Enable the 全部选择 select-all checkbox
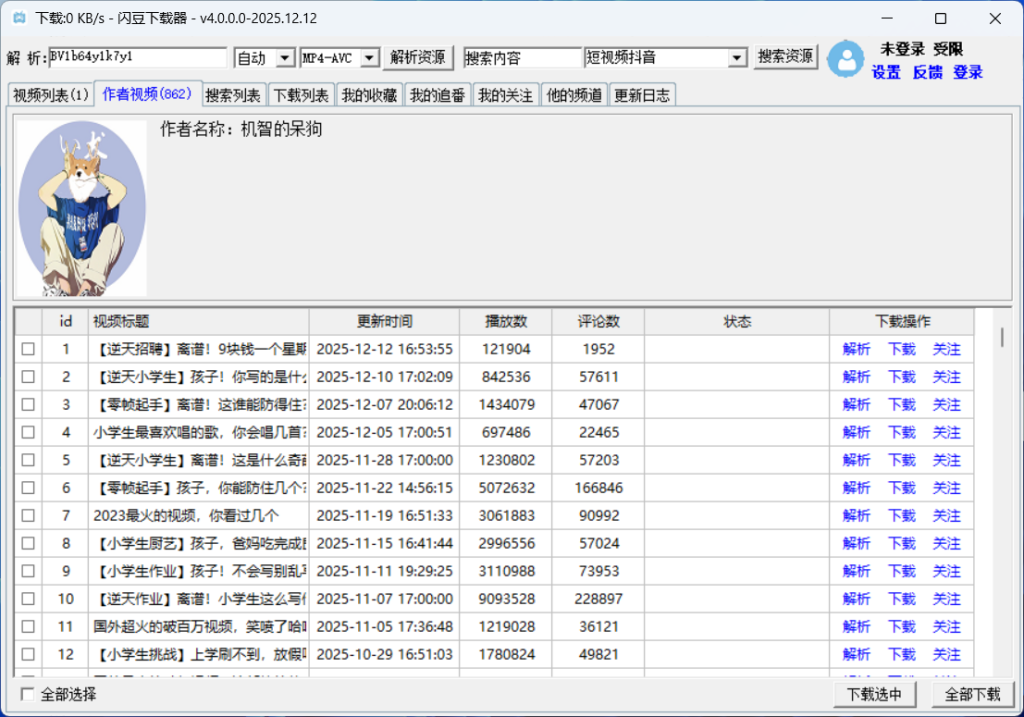This screenshot has height=717, width=1024. [x=28, y=694]
